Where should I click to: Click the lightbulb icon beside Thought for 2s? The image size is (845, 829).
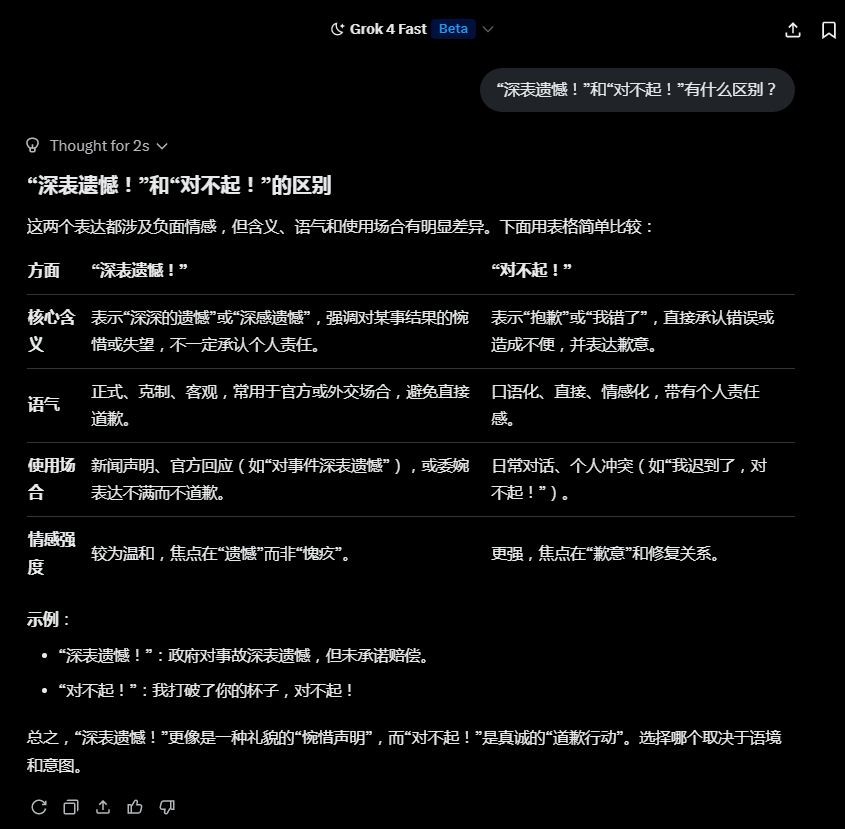pos(33,146)
